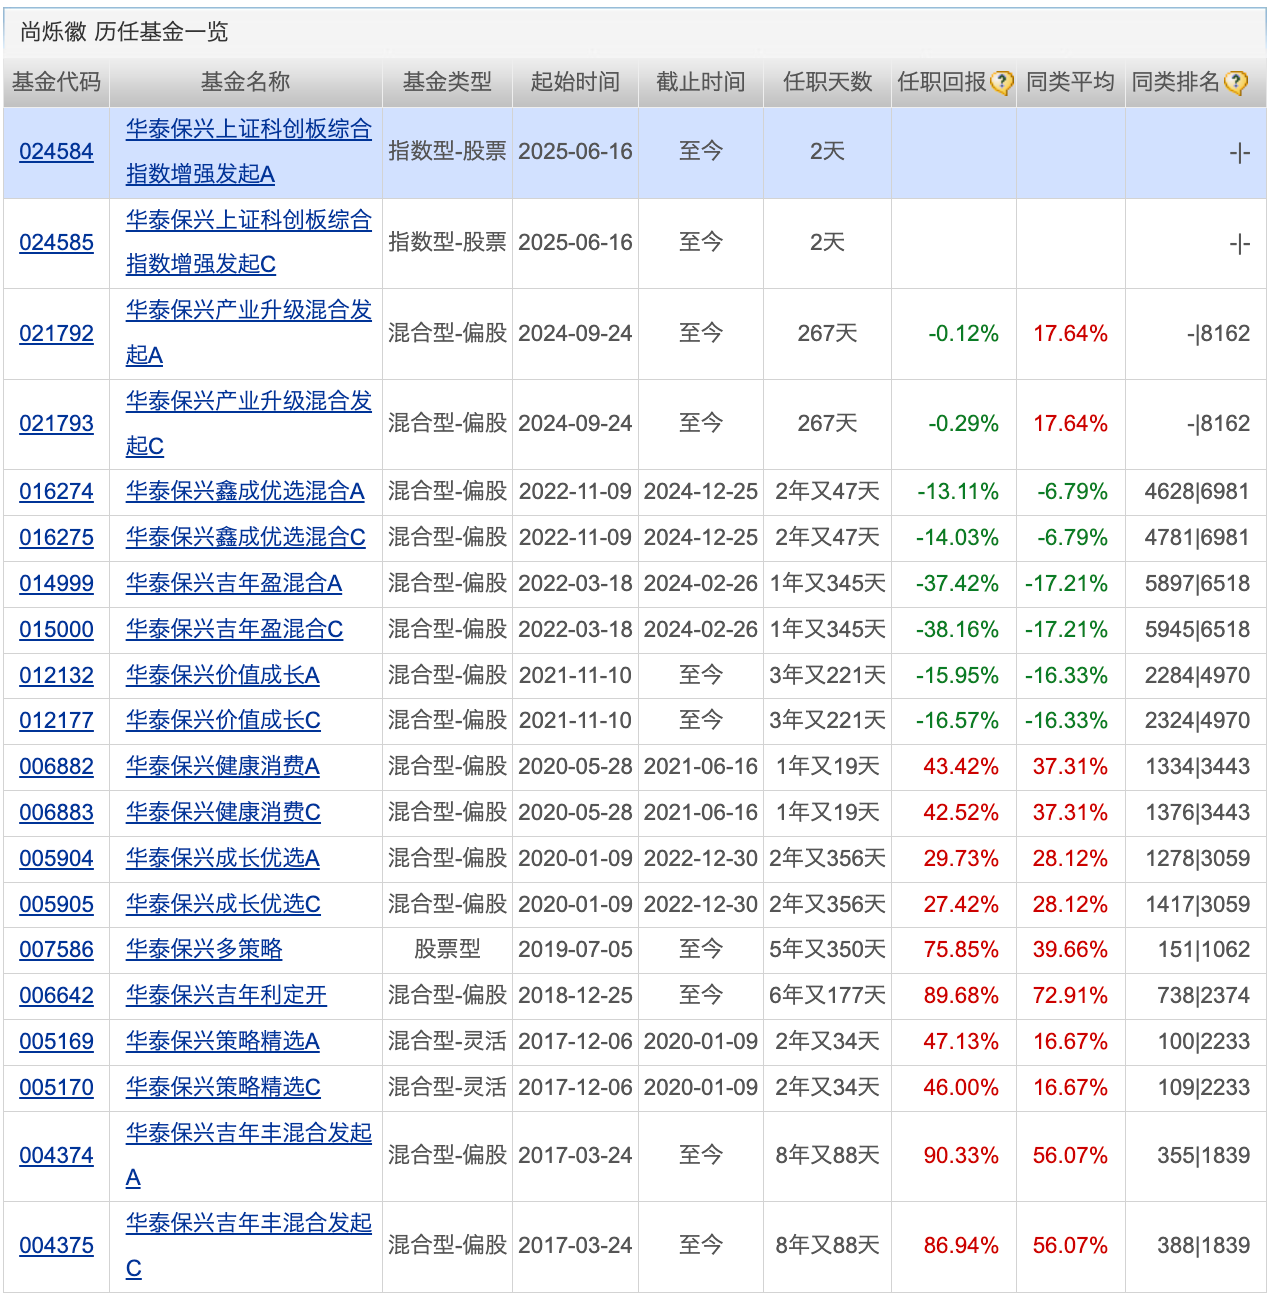Open 华泰保兴价值成长A link
Image resolution: width=1270 pixels, height=1298 pixels.
(223, 676)
